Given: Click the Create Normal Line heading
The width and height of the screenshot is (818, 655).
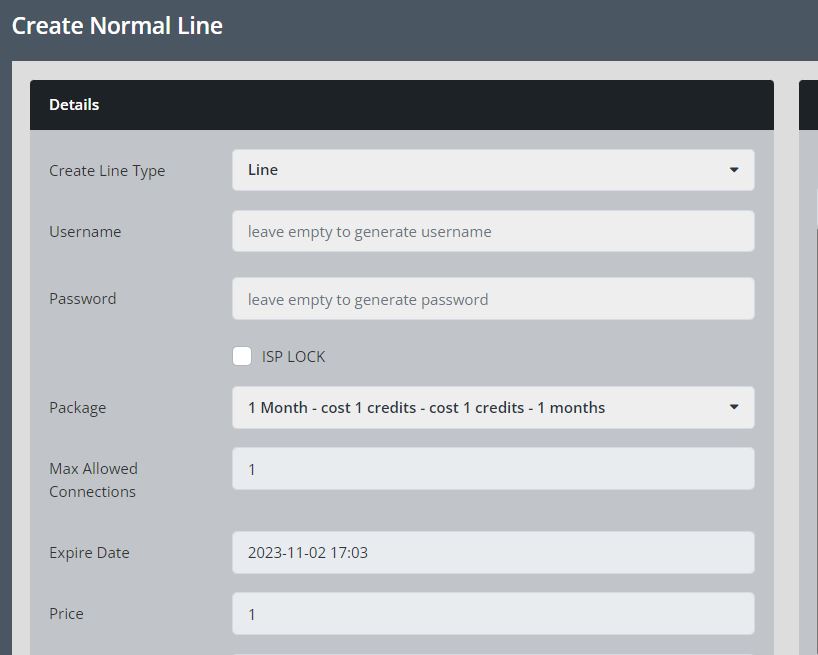Looking at the screenshot, I should tap(117, 26).
